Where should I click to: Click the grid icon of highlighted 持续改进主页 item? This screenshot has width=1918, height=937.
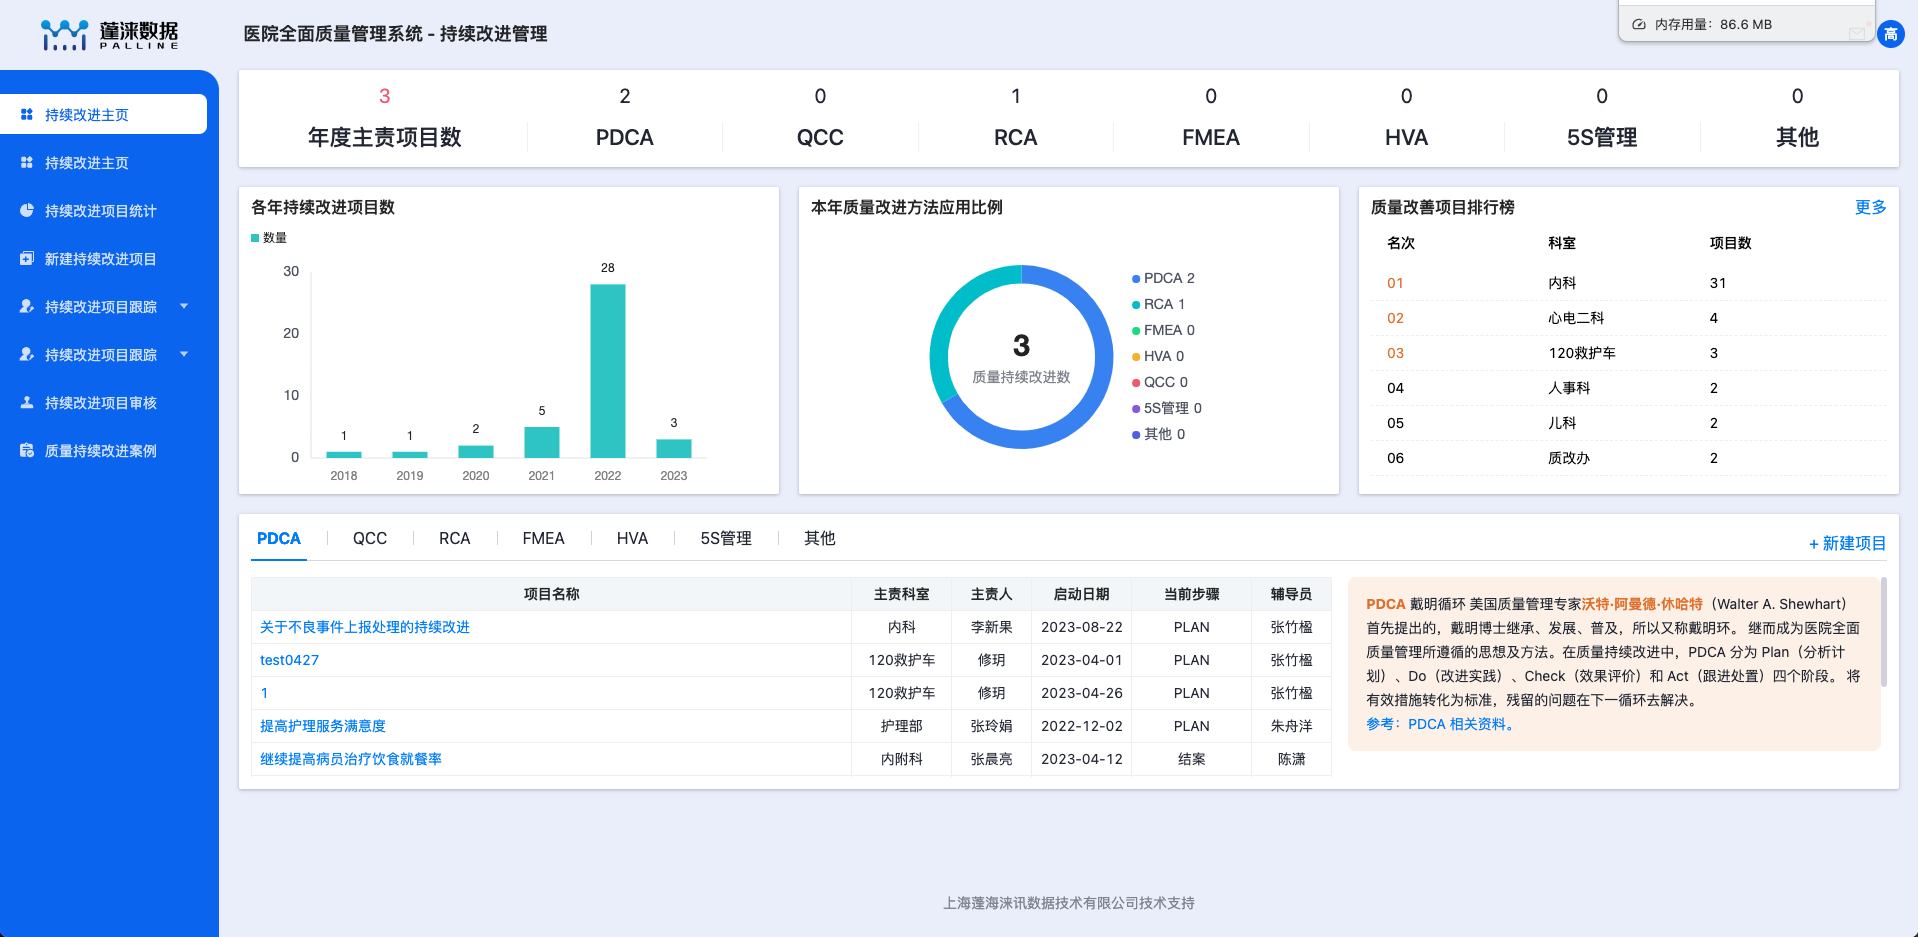[27, 114]
